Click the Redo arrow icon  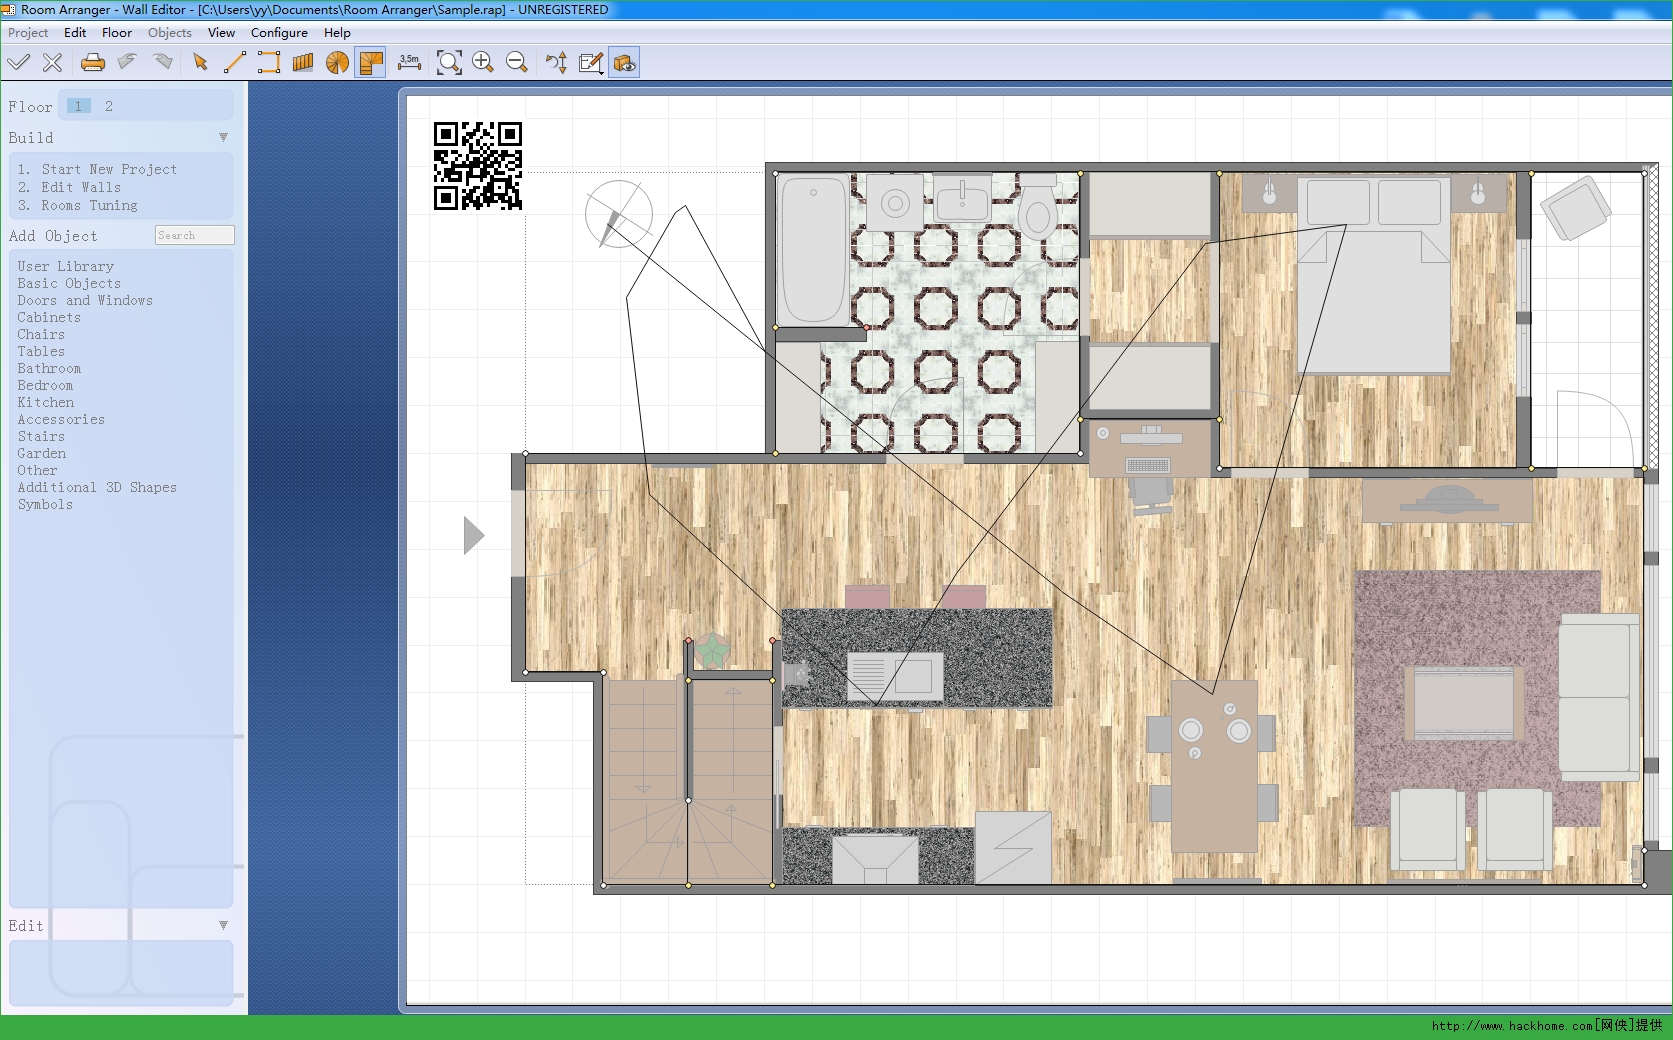point(162,63)
